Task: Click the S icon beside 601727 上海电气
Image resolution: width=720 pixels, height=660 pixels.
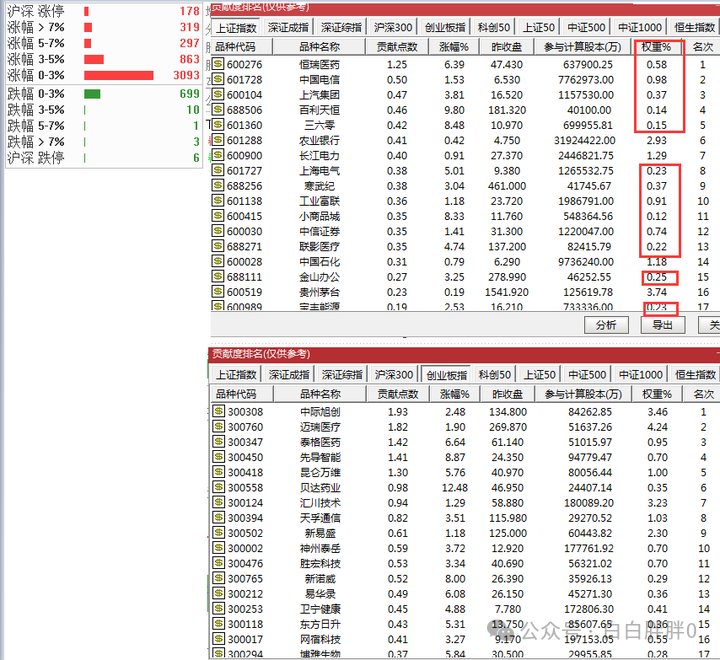Action: tap(218, 170)
